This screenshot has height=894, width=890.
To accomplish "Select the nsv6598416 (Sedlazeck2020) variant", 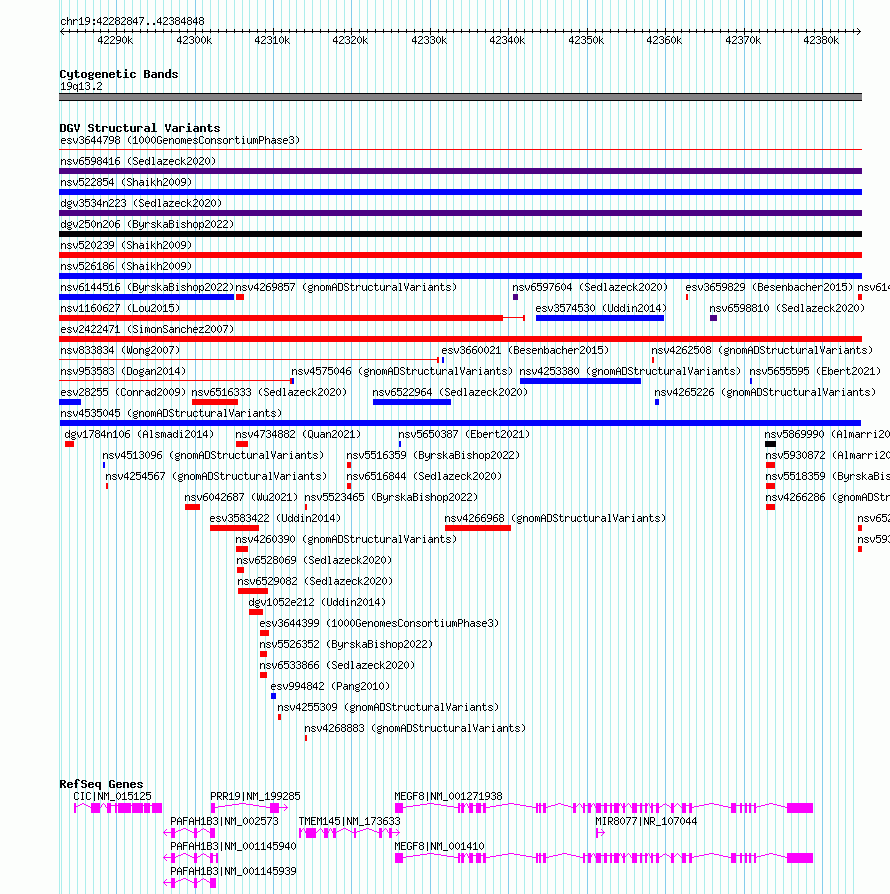I will (x=138, y=161).
